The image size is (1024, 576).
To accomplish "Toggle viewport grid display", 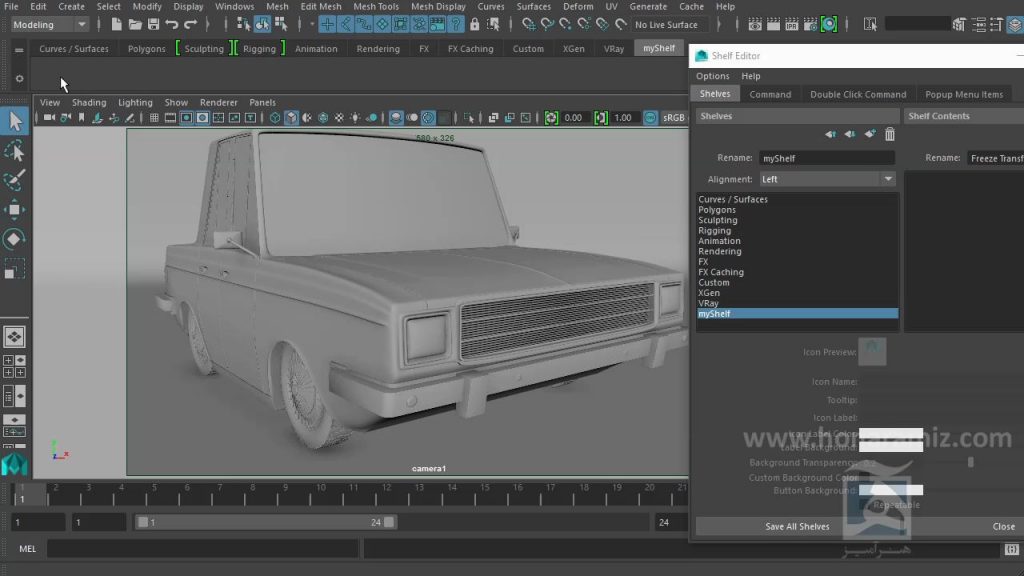I will pyautogui.click(x=154, y=118).
